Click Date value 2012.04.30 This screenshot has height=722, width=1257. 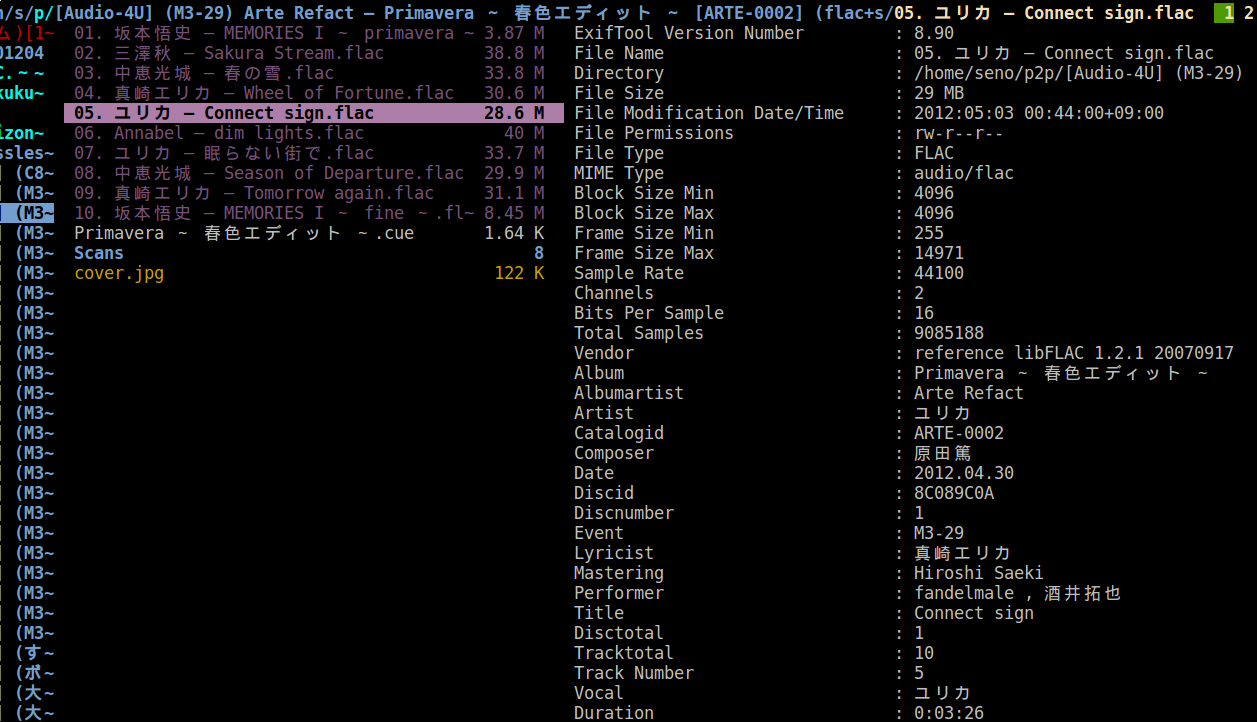(x=964, y=473)
